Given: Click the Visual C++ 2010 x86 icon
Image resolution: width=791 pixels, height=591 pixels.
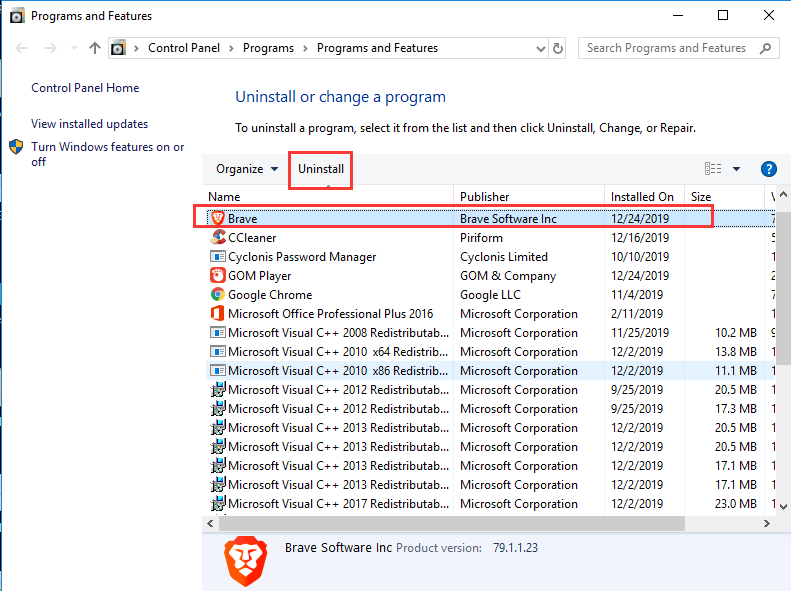Looking at the screenshot, I should coord(217,371).
